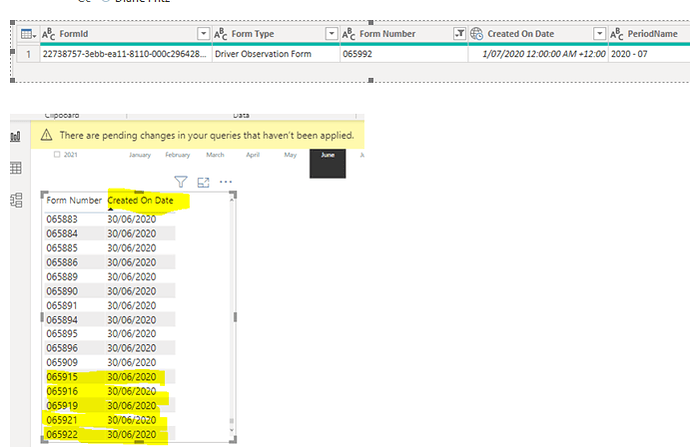Switch to Report view in left sidebar

(x=15, y=136)
